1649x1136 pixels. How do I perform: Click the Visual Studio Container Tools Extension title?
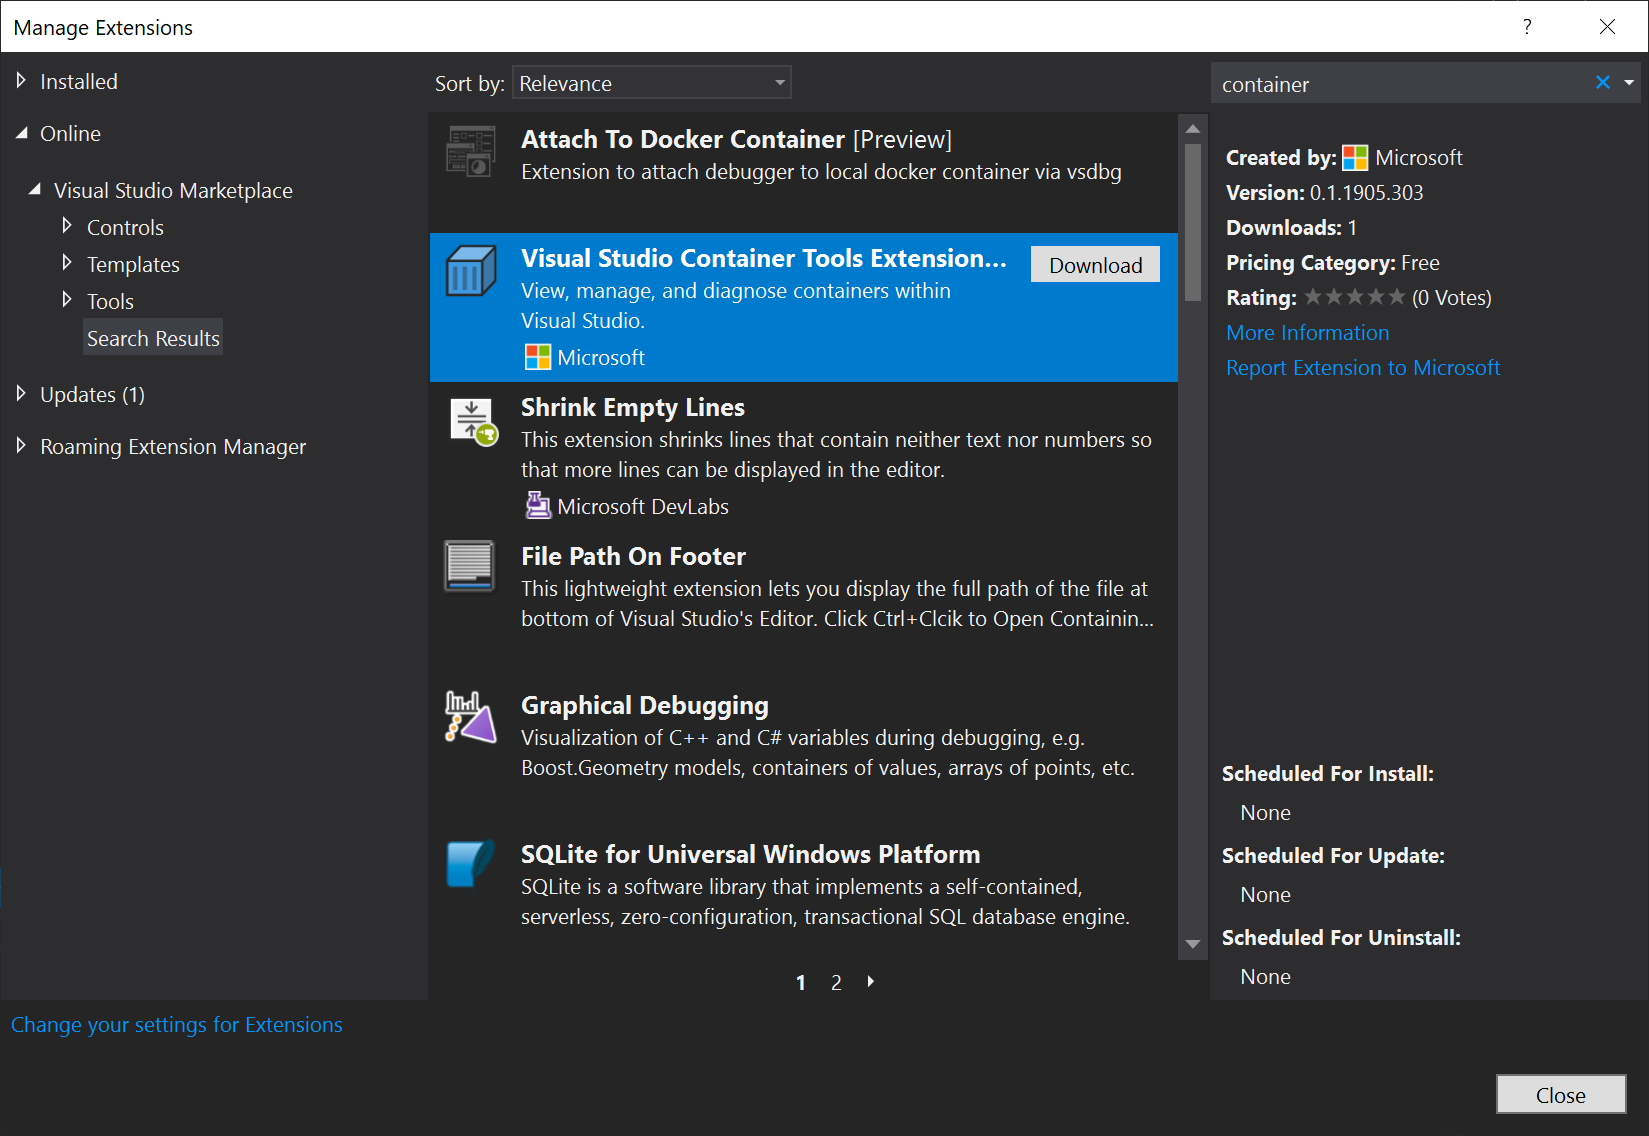764,259
